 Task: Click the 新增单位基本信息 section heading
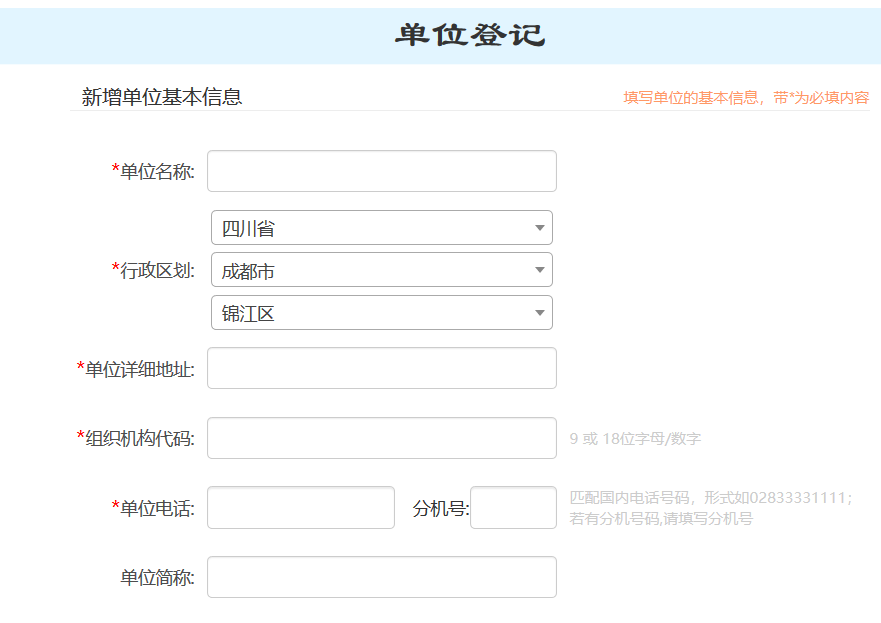tap(162, 97)
